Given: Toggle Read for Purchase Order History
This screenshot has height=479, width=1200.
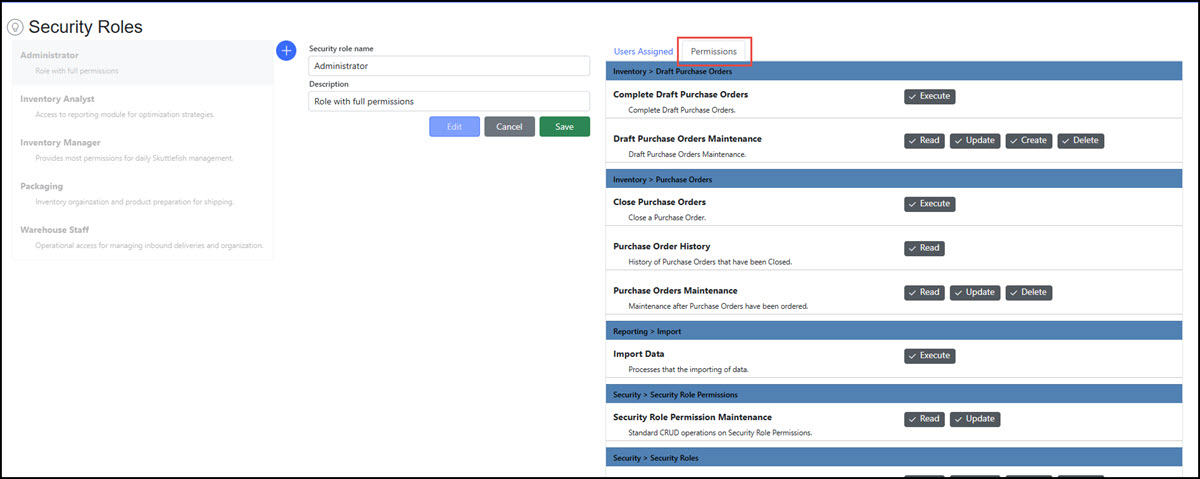Looking at the screenshot, I should (924, 248).
